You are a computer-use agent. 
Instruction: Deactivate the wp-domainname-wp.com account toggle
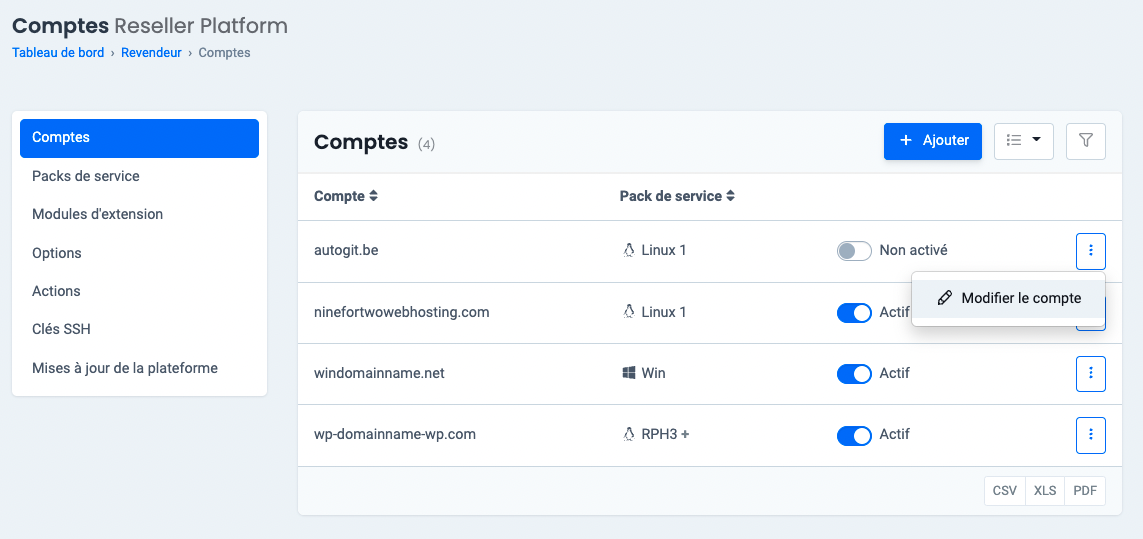pos(854,435)
